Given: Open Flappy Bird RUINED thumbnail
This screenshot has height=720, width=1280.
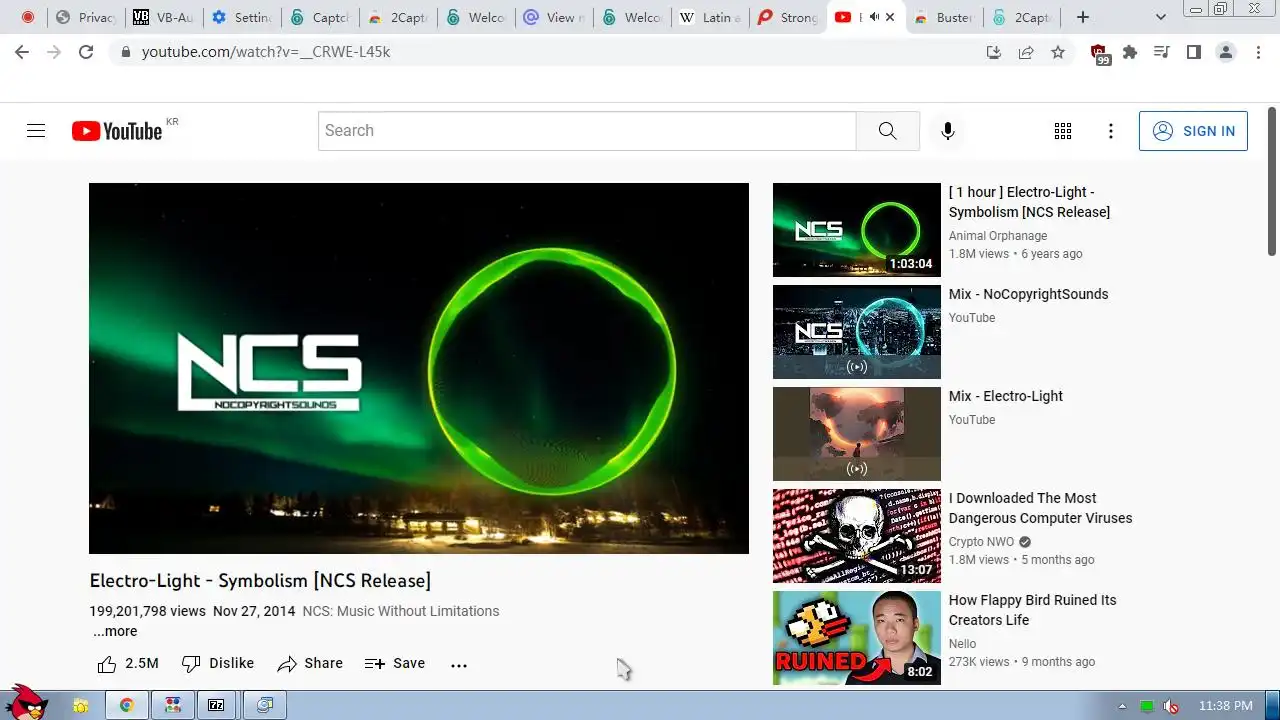Looking at the screenshot, I should coord(857,638).
